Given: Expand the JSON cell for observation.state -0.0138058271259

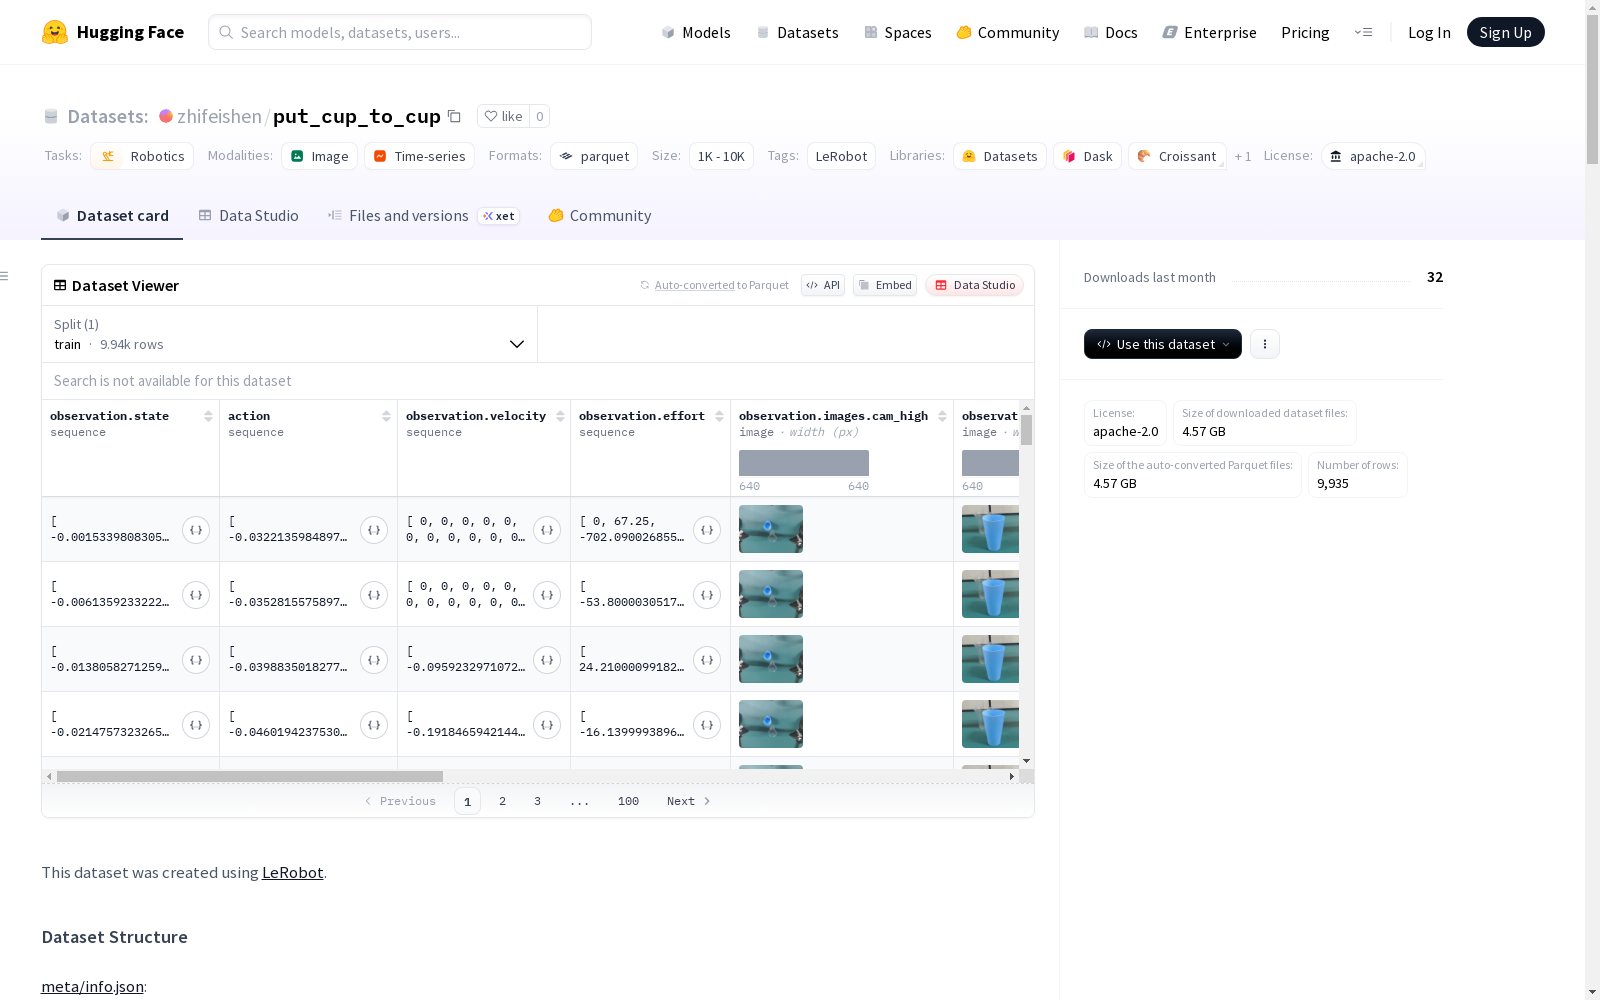Looking at the screenshot, I should [x=196, y=660].
